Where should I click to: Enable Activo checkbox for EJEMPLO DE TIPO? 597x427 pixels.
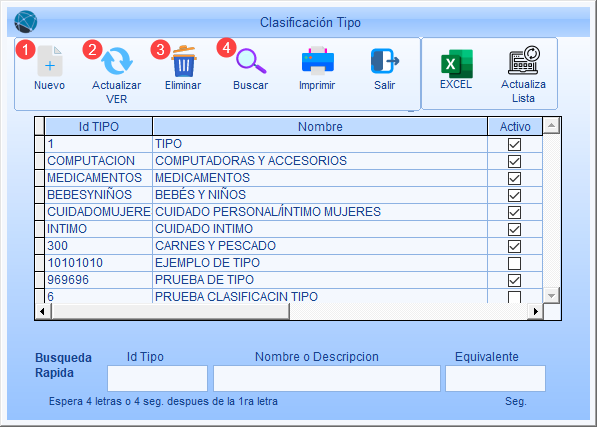[x=514, y=263]
